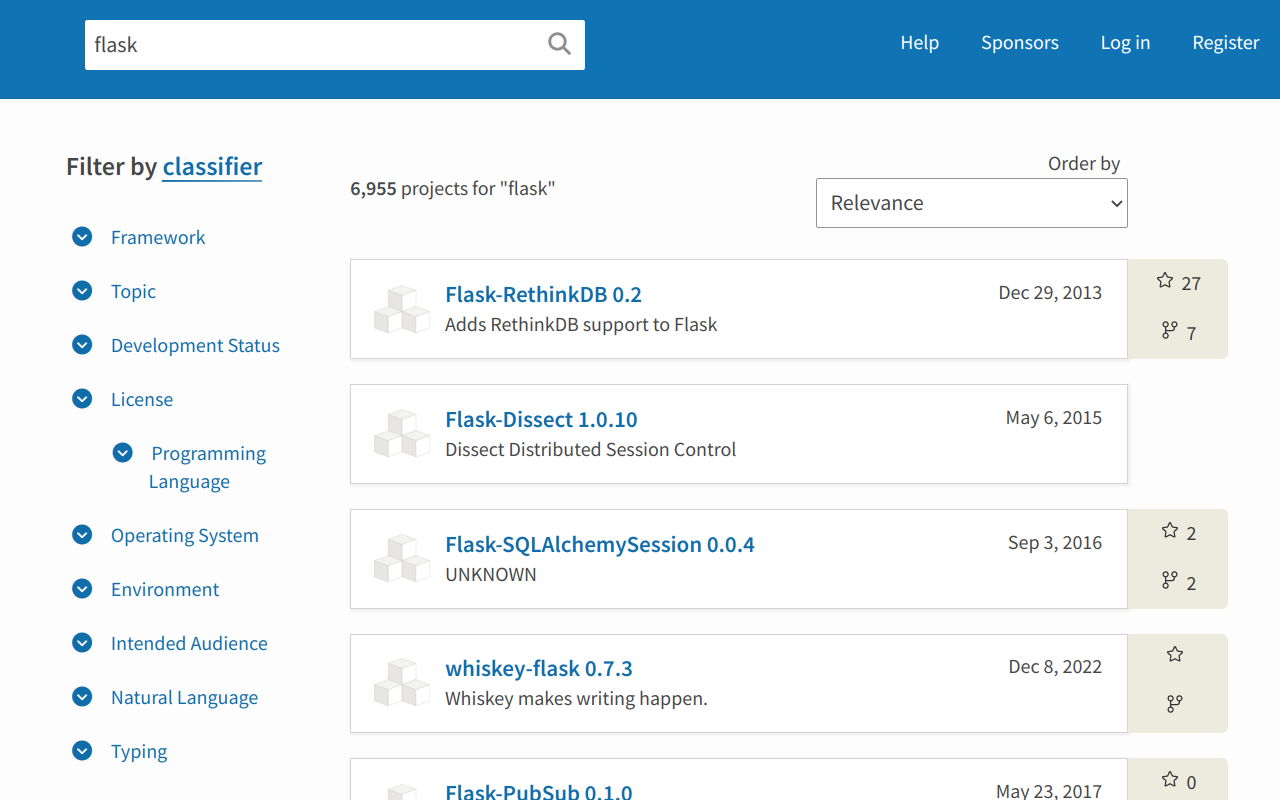Click the fork icon for Flask-RethinkDB
The width and height of the screenshot is (1280, 800).
tap(1169, 330)
